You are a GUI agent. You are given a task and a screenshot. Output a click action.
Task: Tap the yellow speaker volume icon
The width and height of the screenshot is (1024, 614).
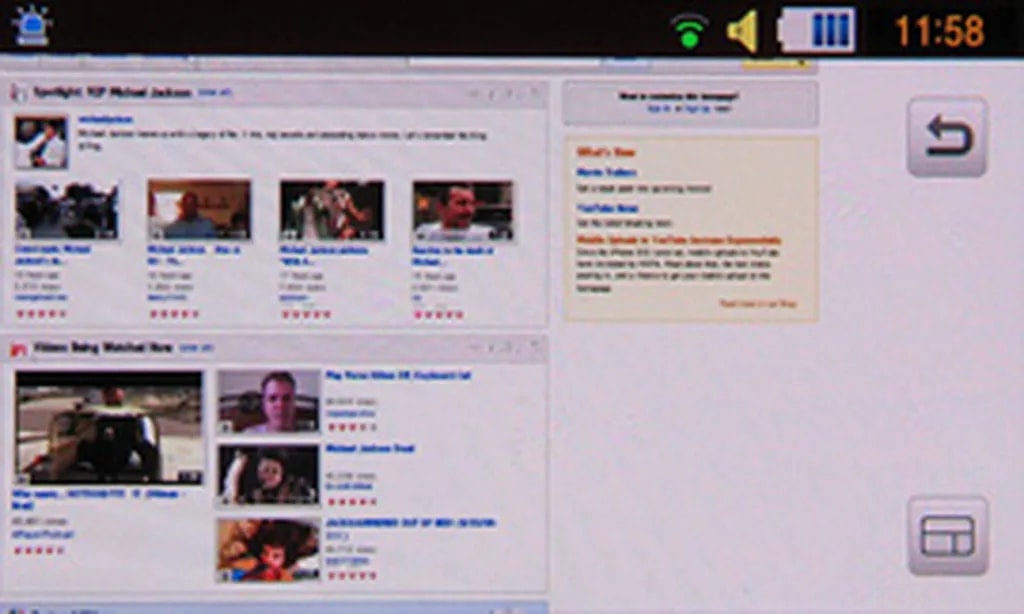click(743, 31)
